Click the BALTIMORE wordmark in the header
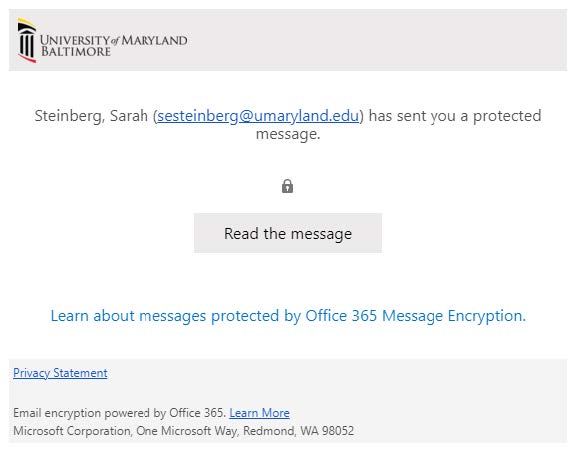Image resolution: width=579 pixels, height=453 pixels. point(76,51)
